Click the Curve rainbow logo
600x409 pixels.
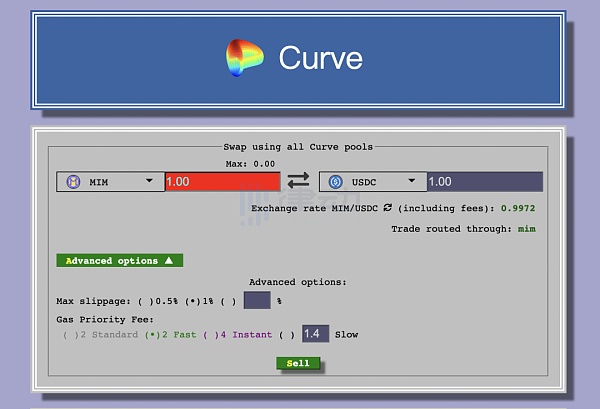click(x=244, y=58)
